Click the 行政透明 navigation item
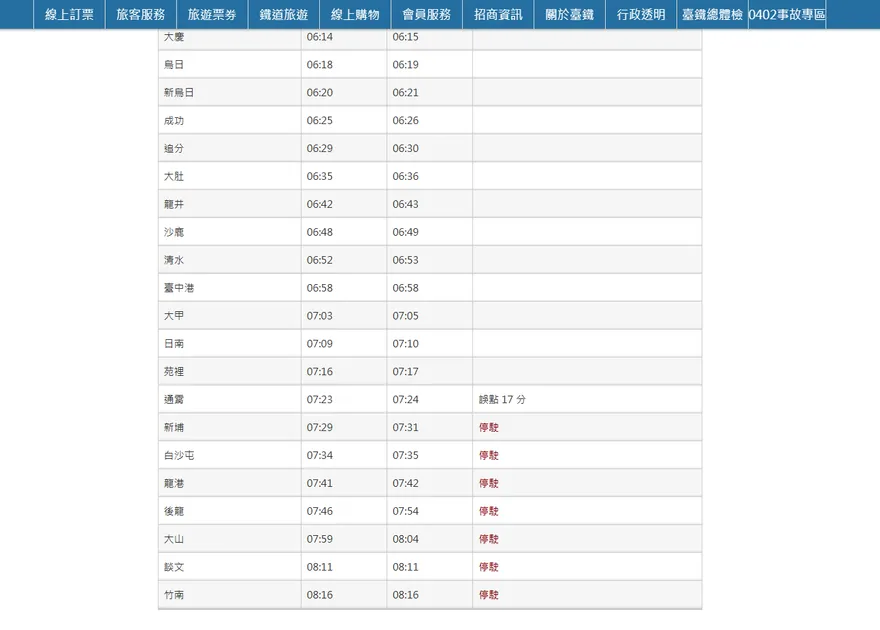Screen dimensions: 880x630 641,15
